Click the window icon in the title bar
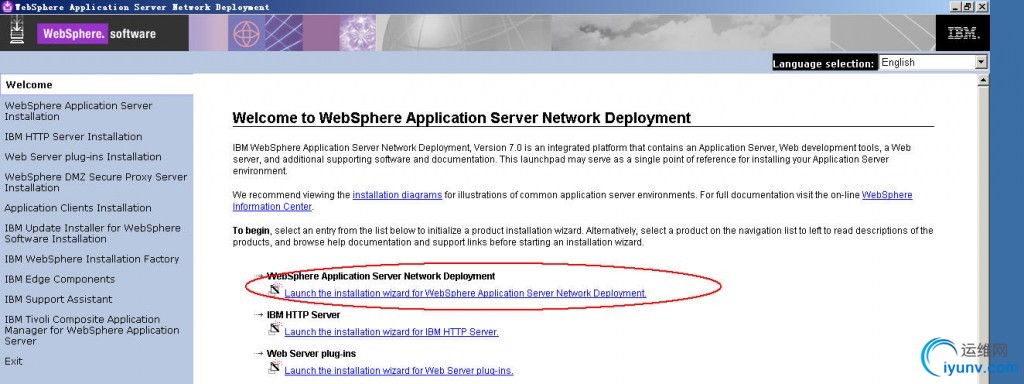This screenshot has height=384, width=1024. point(8,7)
